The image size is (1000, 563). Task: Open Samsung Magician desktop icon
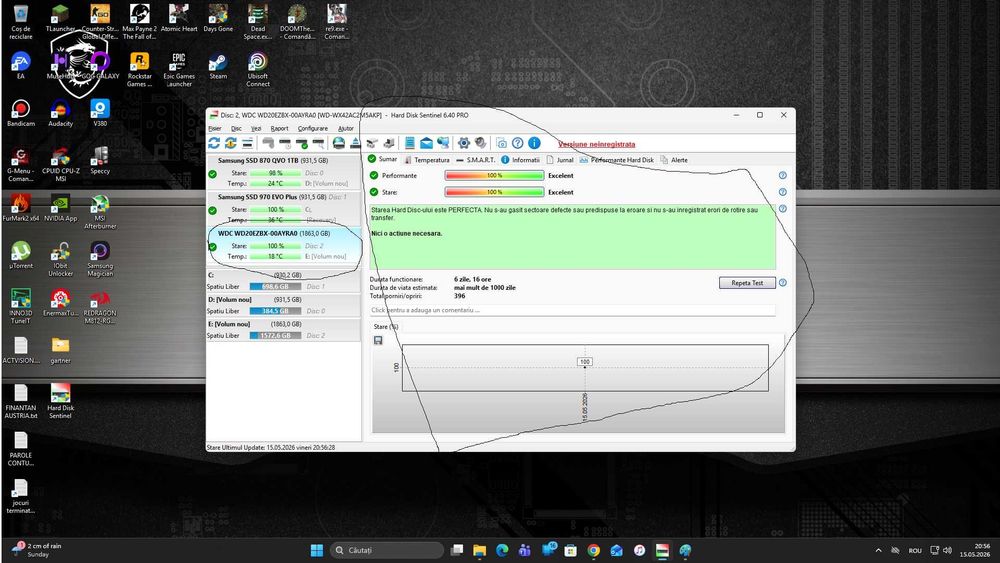[99, 260]
